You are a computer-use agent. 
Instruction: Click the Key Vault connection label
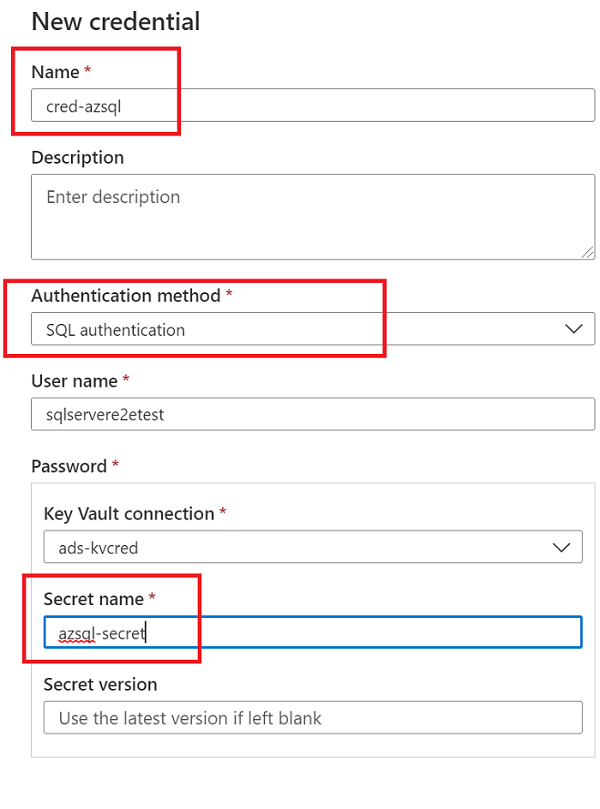coord(128,513)
